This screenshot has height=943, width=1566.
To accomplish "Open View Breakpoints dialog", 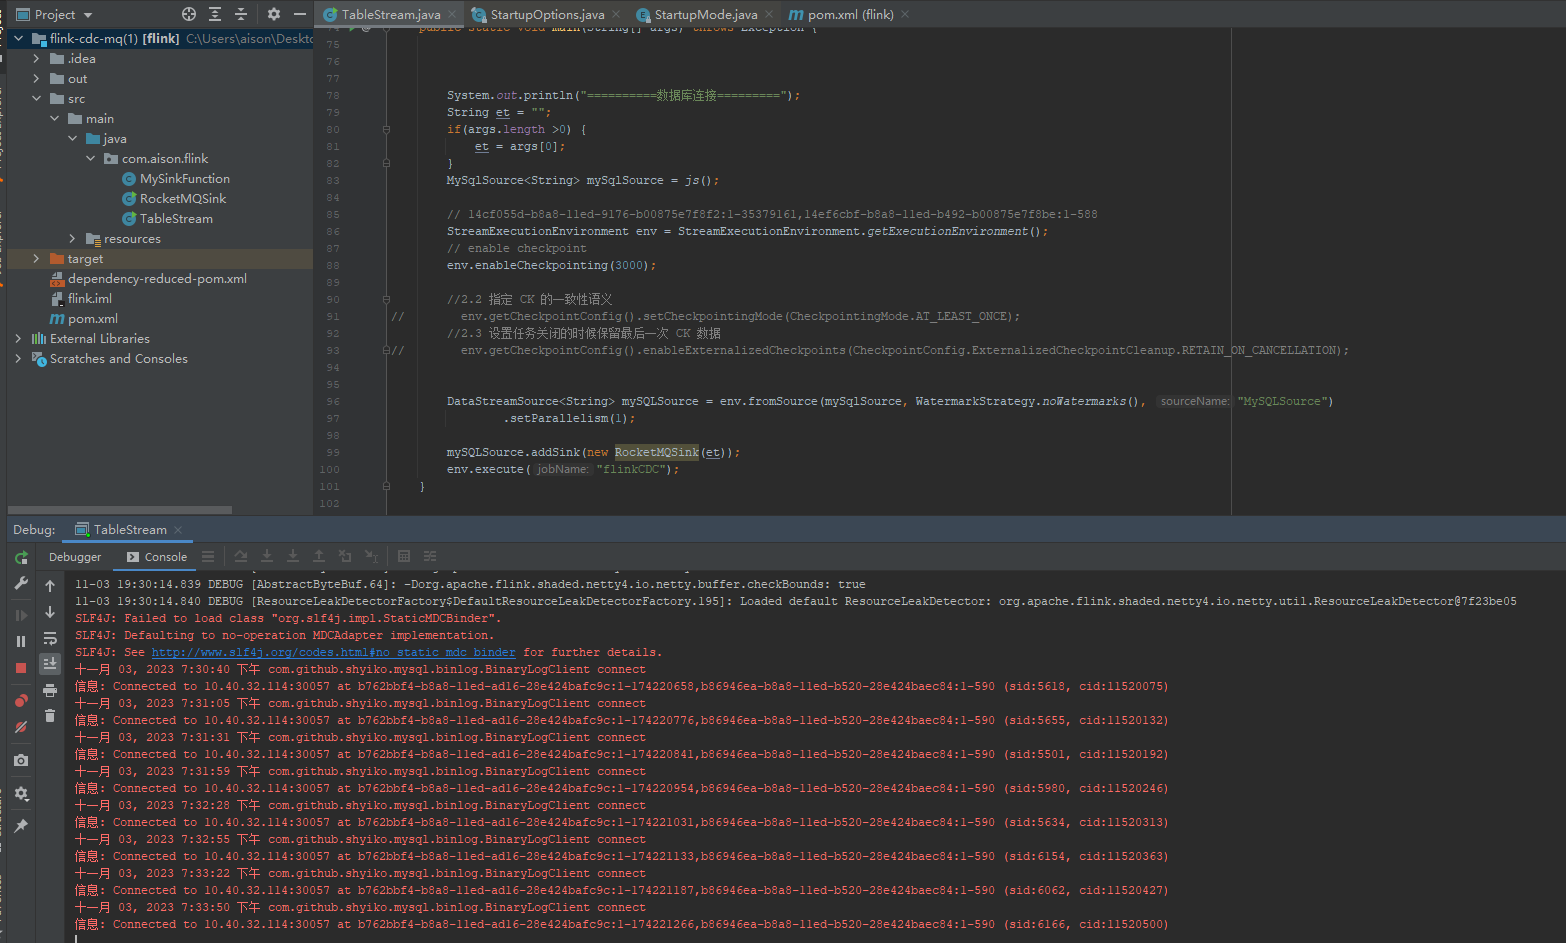I will [21, 700].
